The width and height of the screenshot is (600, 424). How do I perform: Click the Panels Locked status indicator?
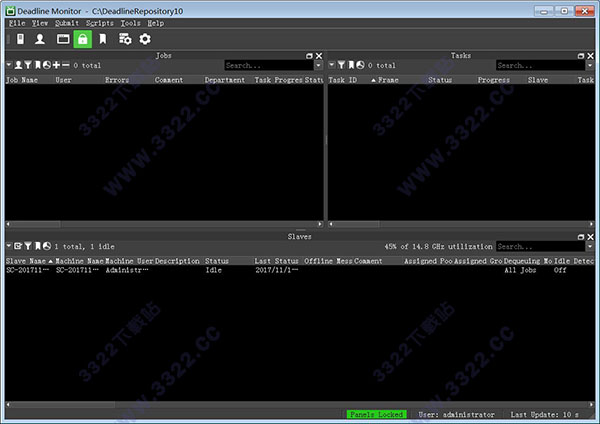tap(377, 414)
